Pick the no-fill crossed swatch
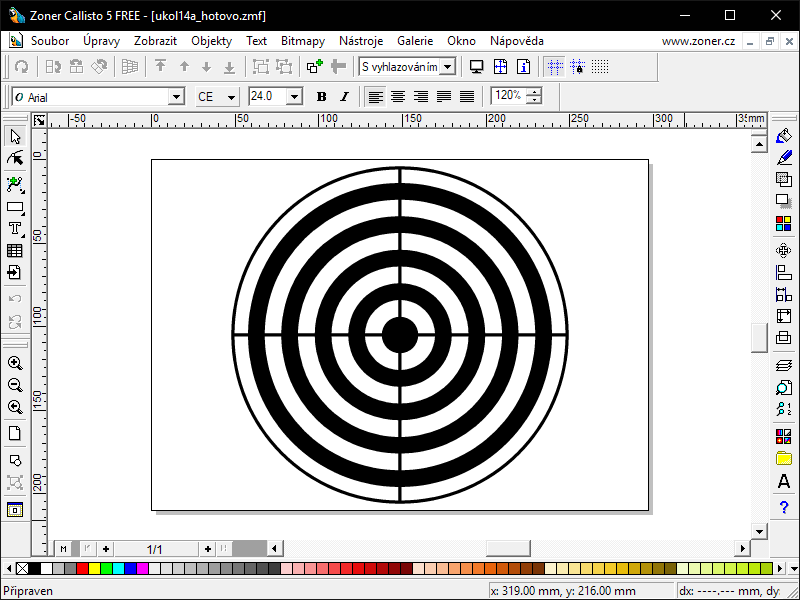The image size is (800, 600). point(22,568)
